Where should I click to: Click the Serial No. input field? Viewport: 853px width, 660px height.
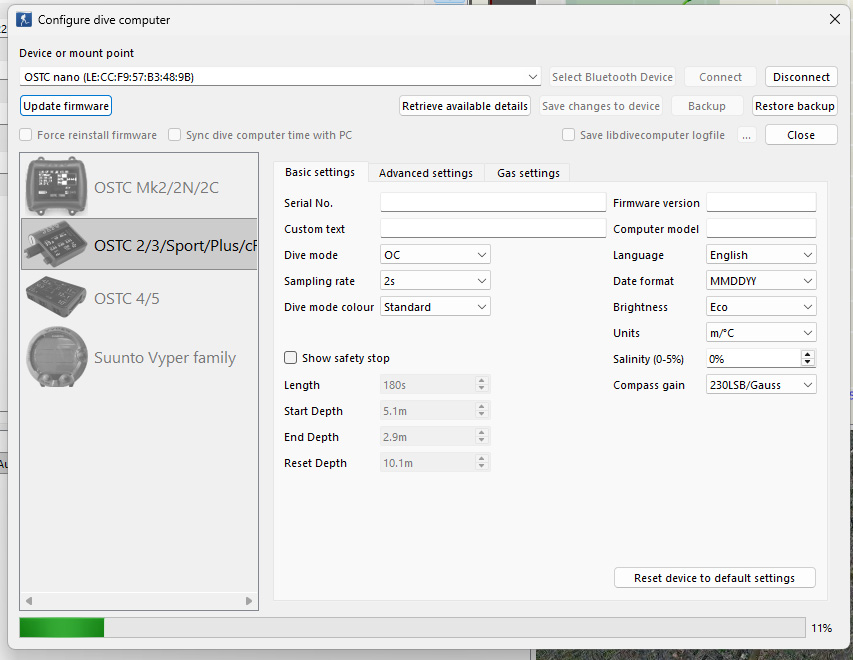(493, 202)
